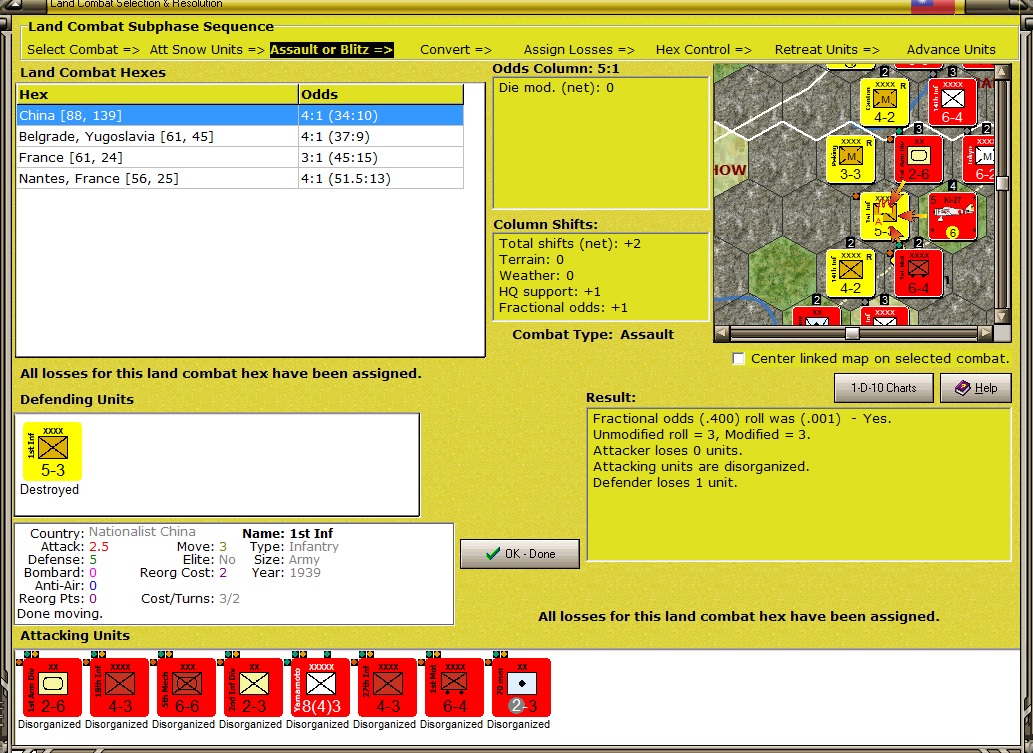The image size is (1033, 753).
Task: Toggle Center linked map on selected combat
Action: tap(739, 359)
